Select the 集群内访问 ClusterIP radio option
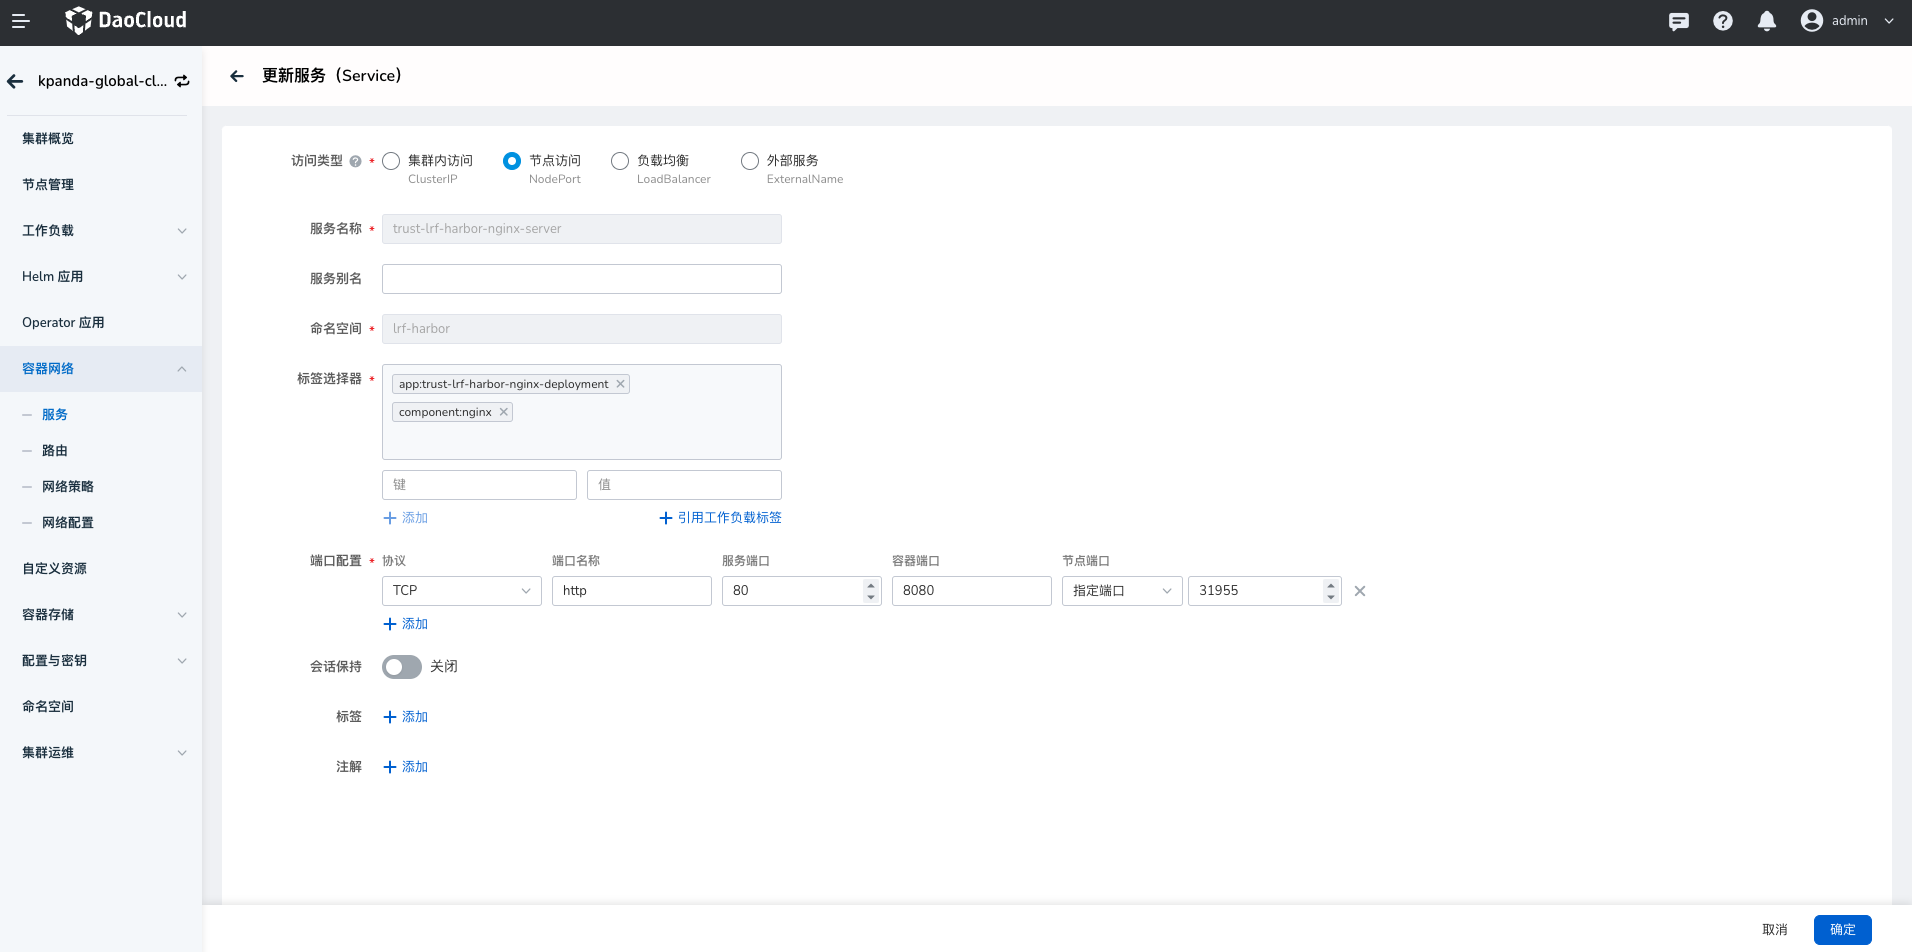1912x952 pixels. 391,161
